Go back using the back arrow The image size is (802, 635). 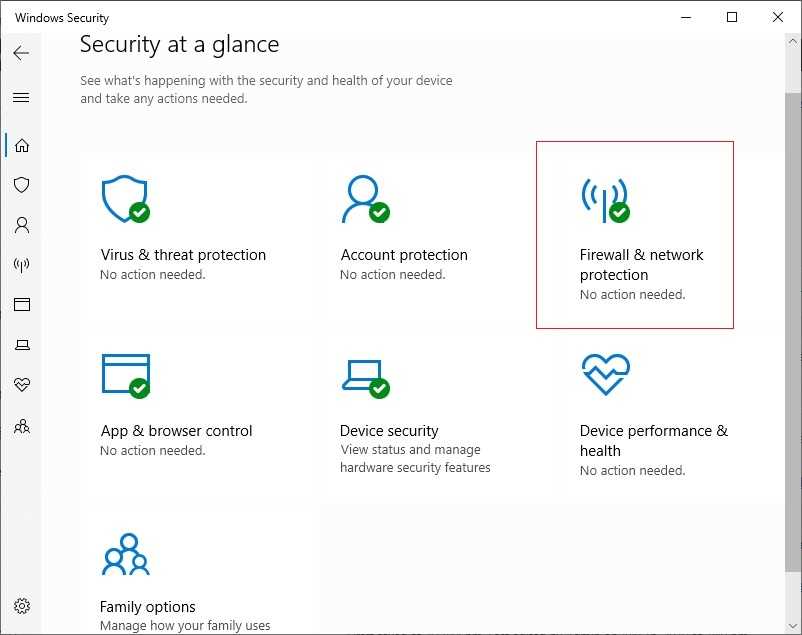(x=21, y=53)
